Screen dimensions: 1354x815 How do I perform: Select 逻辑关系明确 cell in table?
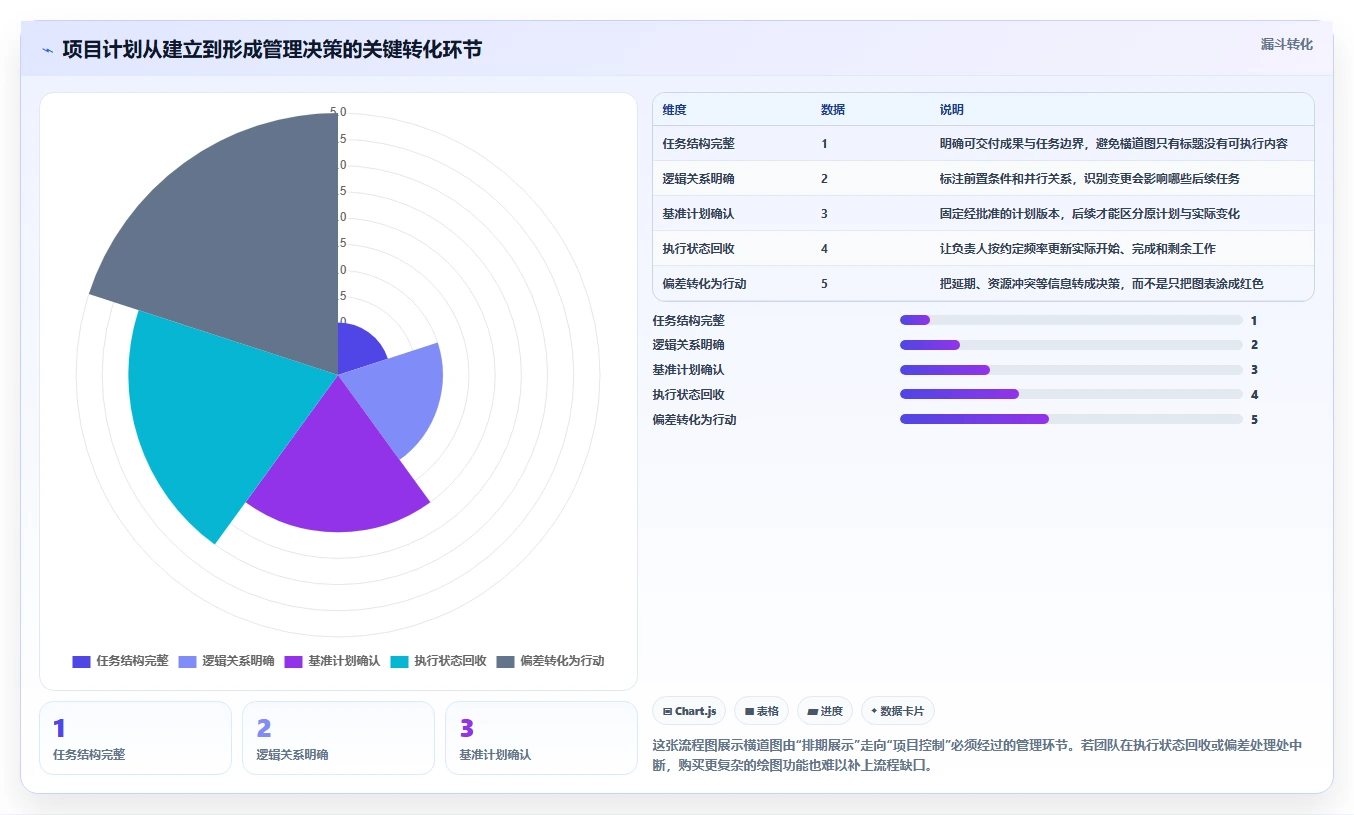point(698,179)
